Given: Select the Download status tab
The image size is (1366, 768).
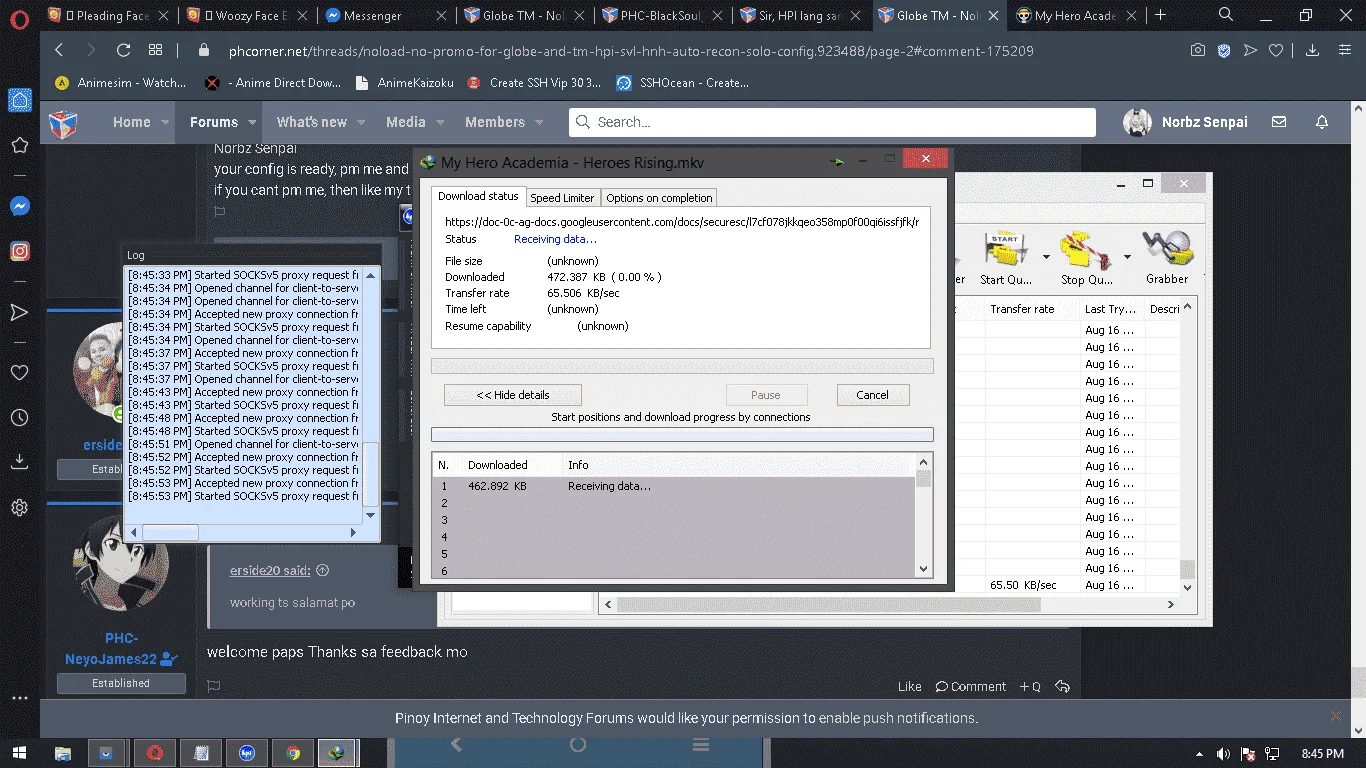Looking at the screenshot, I should (479, 196).
